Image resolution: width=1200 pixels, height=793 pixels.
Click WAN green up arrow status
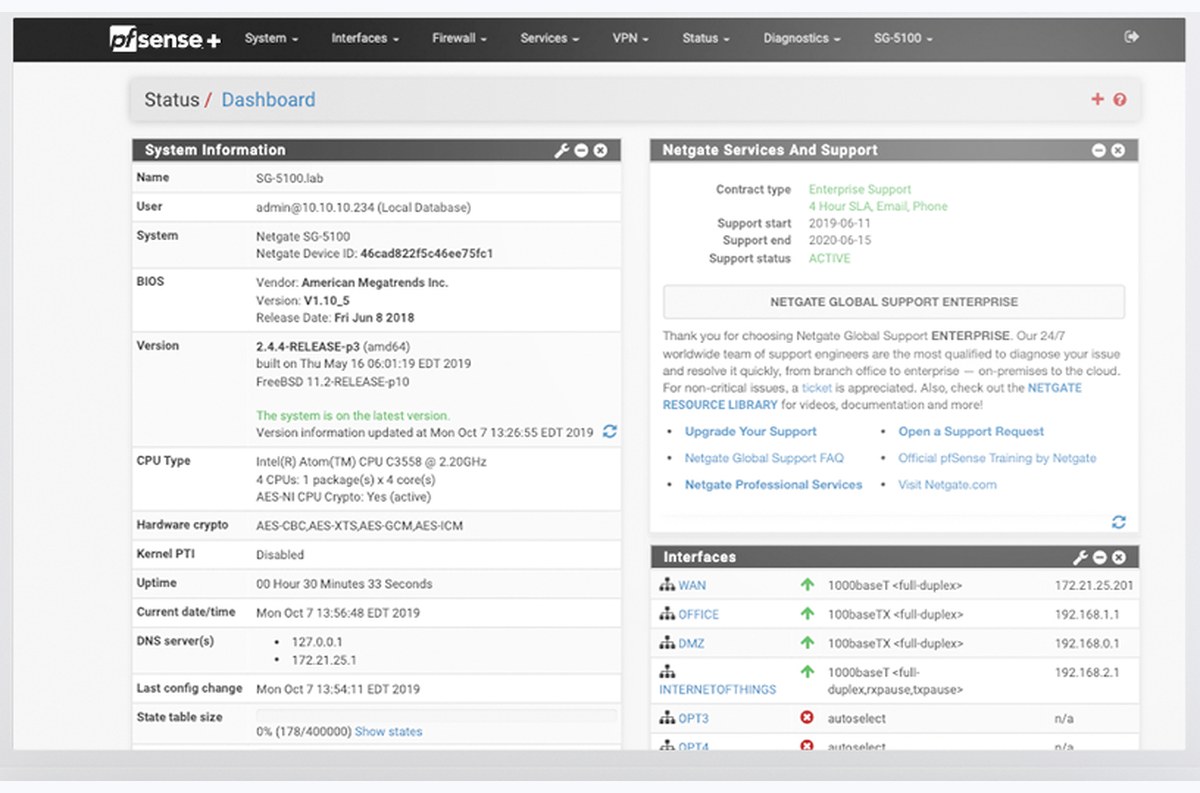(x=807, y=585)
